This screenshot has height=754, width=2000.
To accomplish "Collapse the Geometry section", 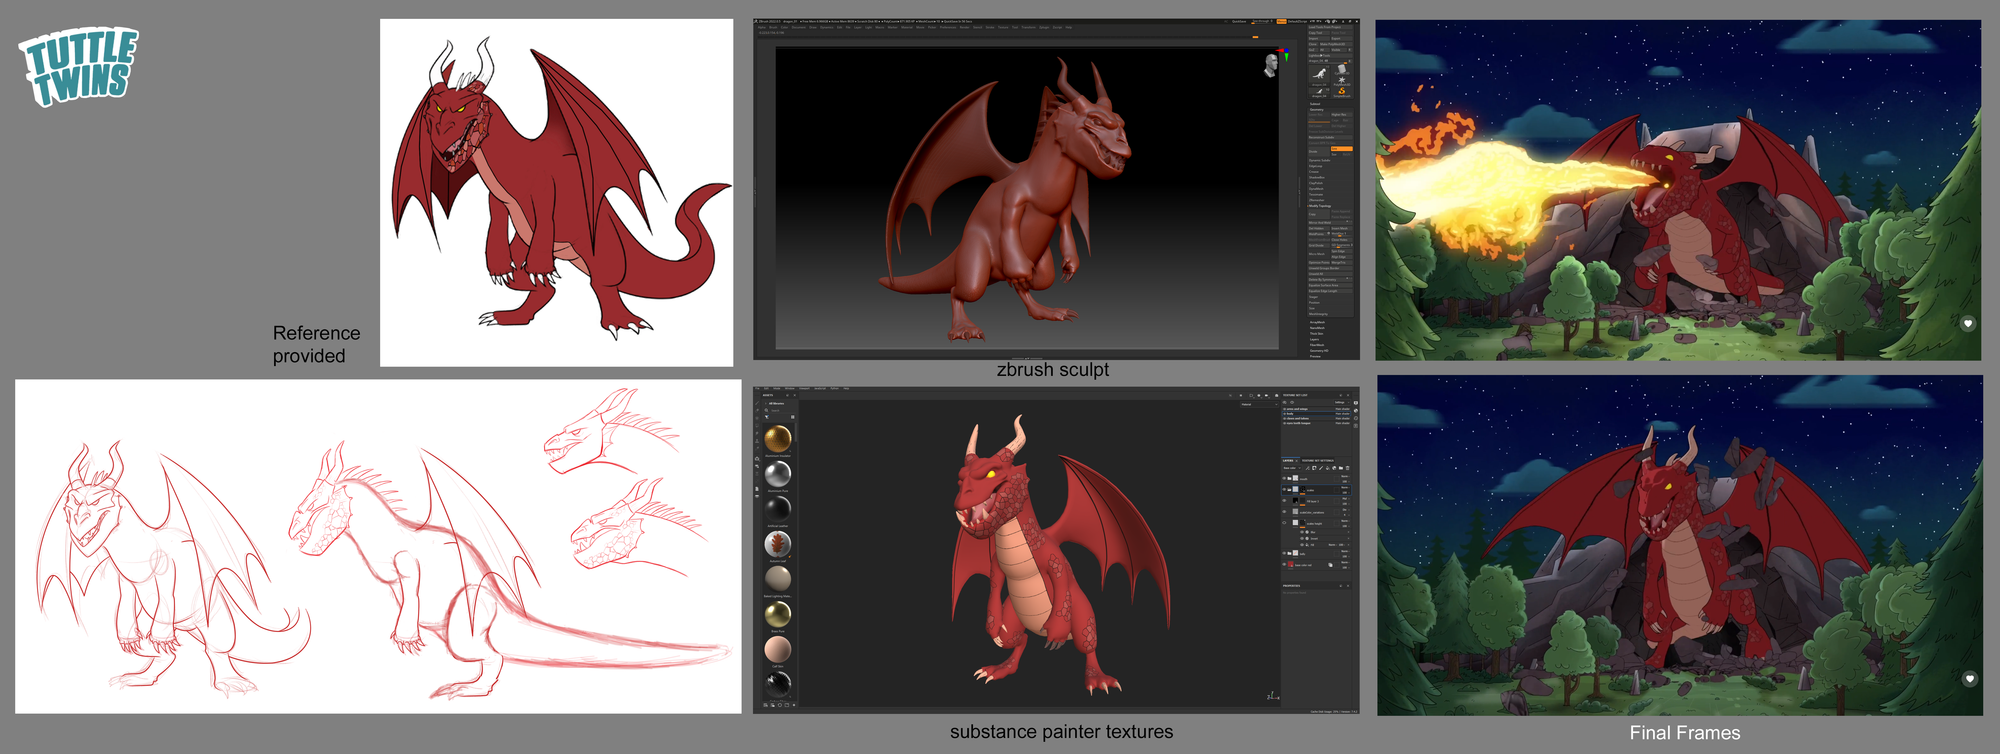I will (x=1316, y=110).
